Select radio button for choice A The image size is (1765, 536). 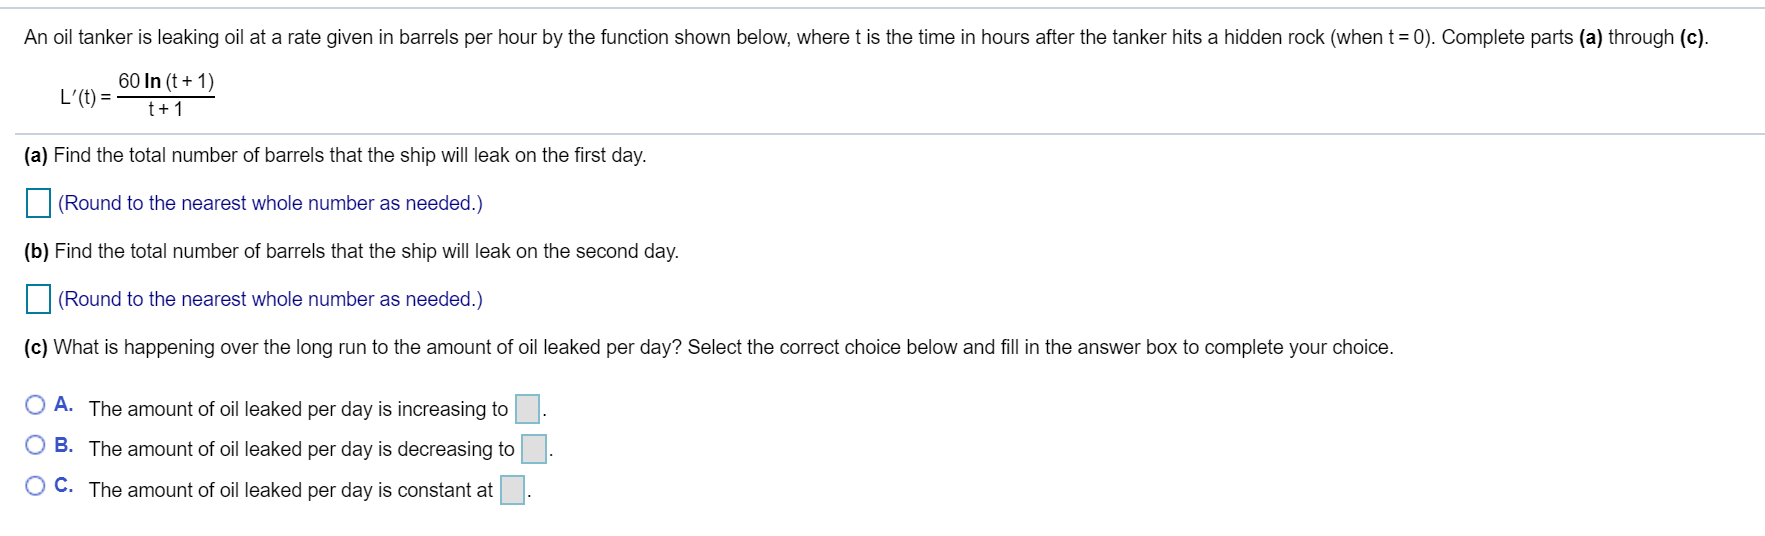(x=36, y=405)
